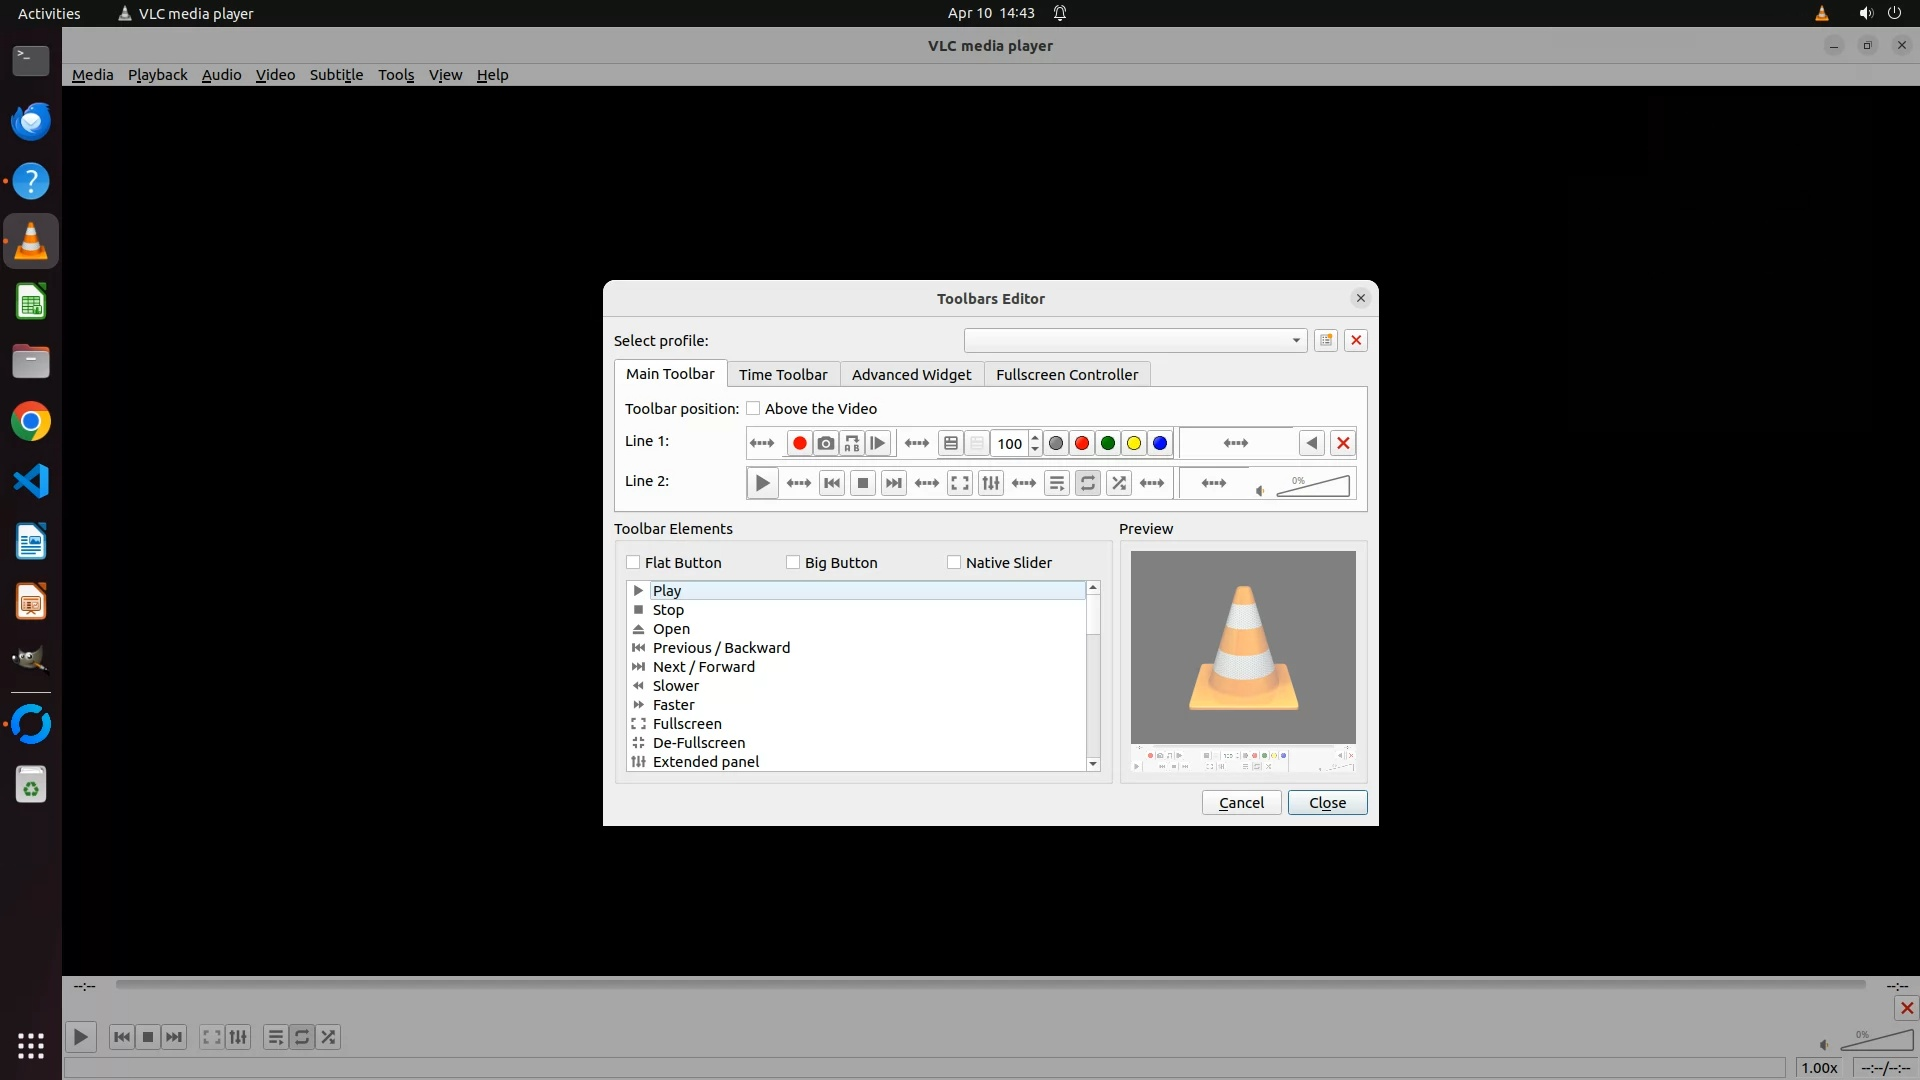This screenshot has height=1080, width=1920.
Task: Click the frame-by-frame icon in Line 1
Action: (x=878, y=443)
